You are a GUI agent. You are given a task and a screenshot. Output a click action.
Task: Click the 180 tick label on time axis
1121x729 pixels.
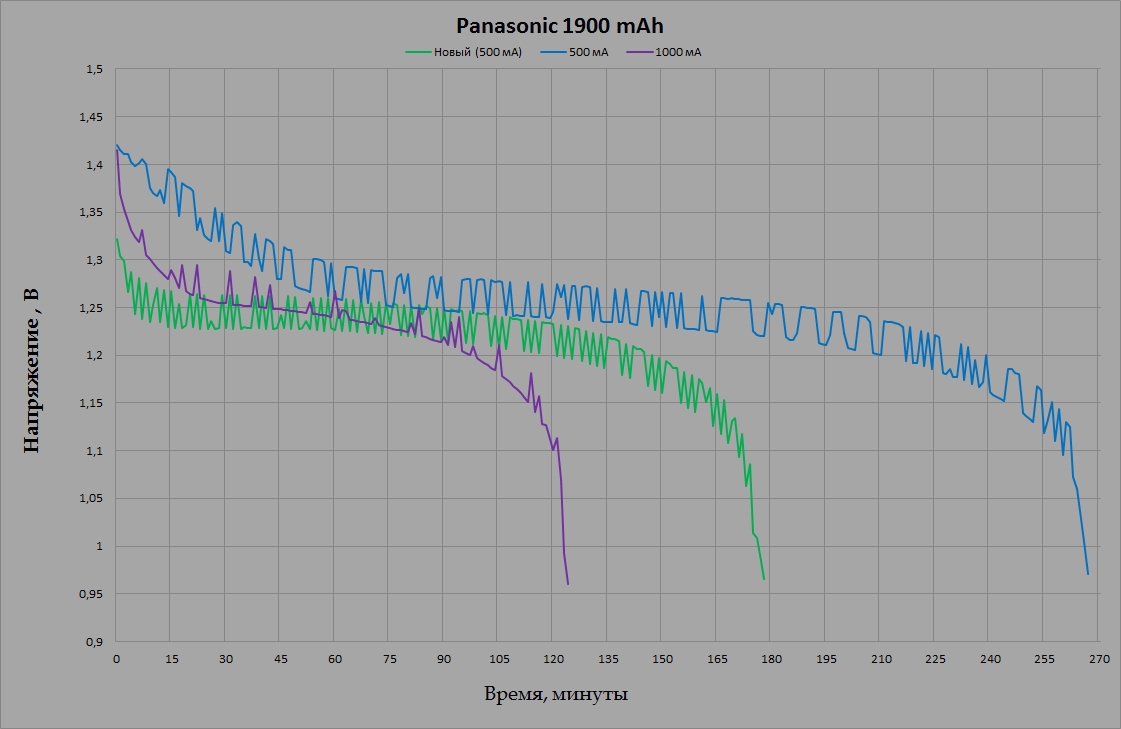click(x=771, y=658)
